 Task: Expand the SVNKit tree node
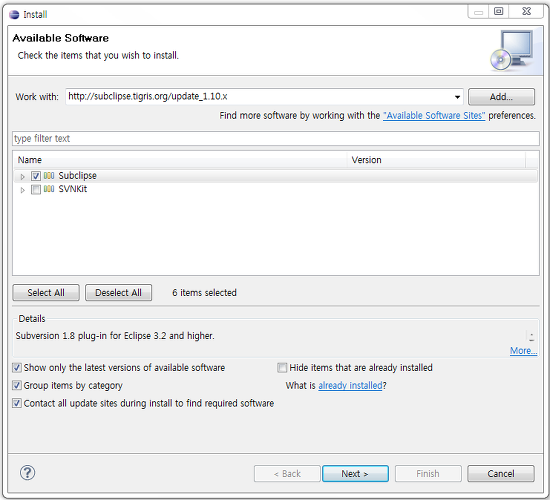click(22, 190)
